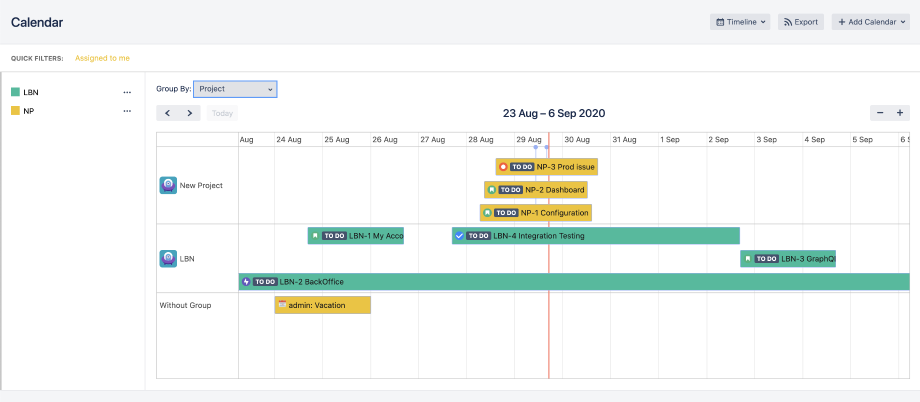Click the story icon on NP-2 Dashboard
The width and height of the screenshot is (920, 402).
point(492,189)
